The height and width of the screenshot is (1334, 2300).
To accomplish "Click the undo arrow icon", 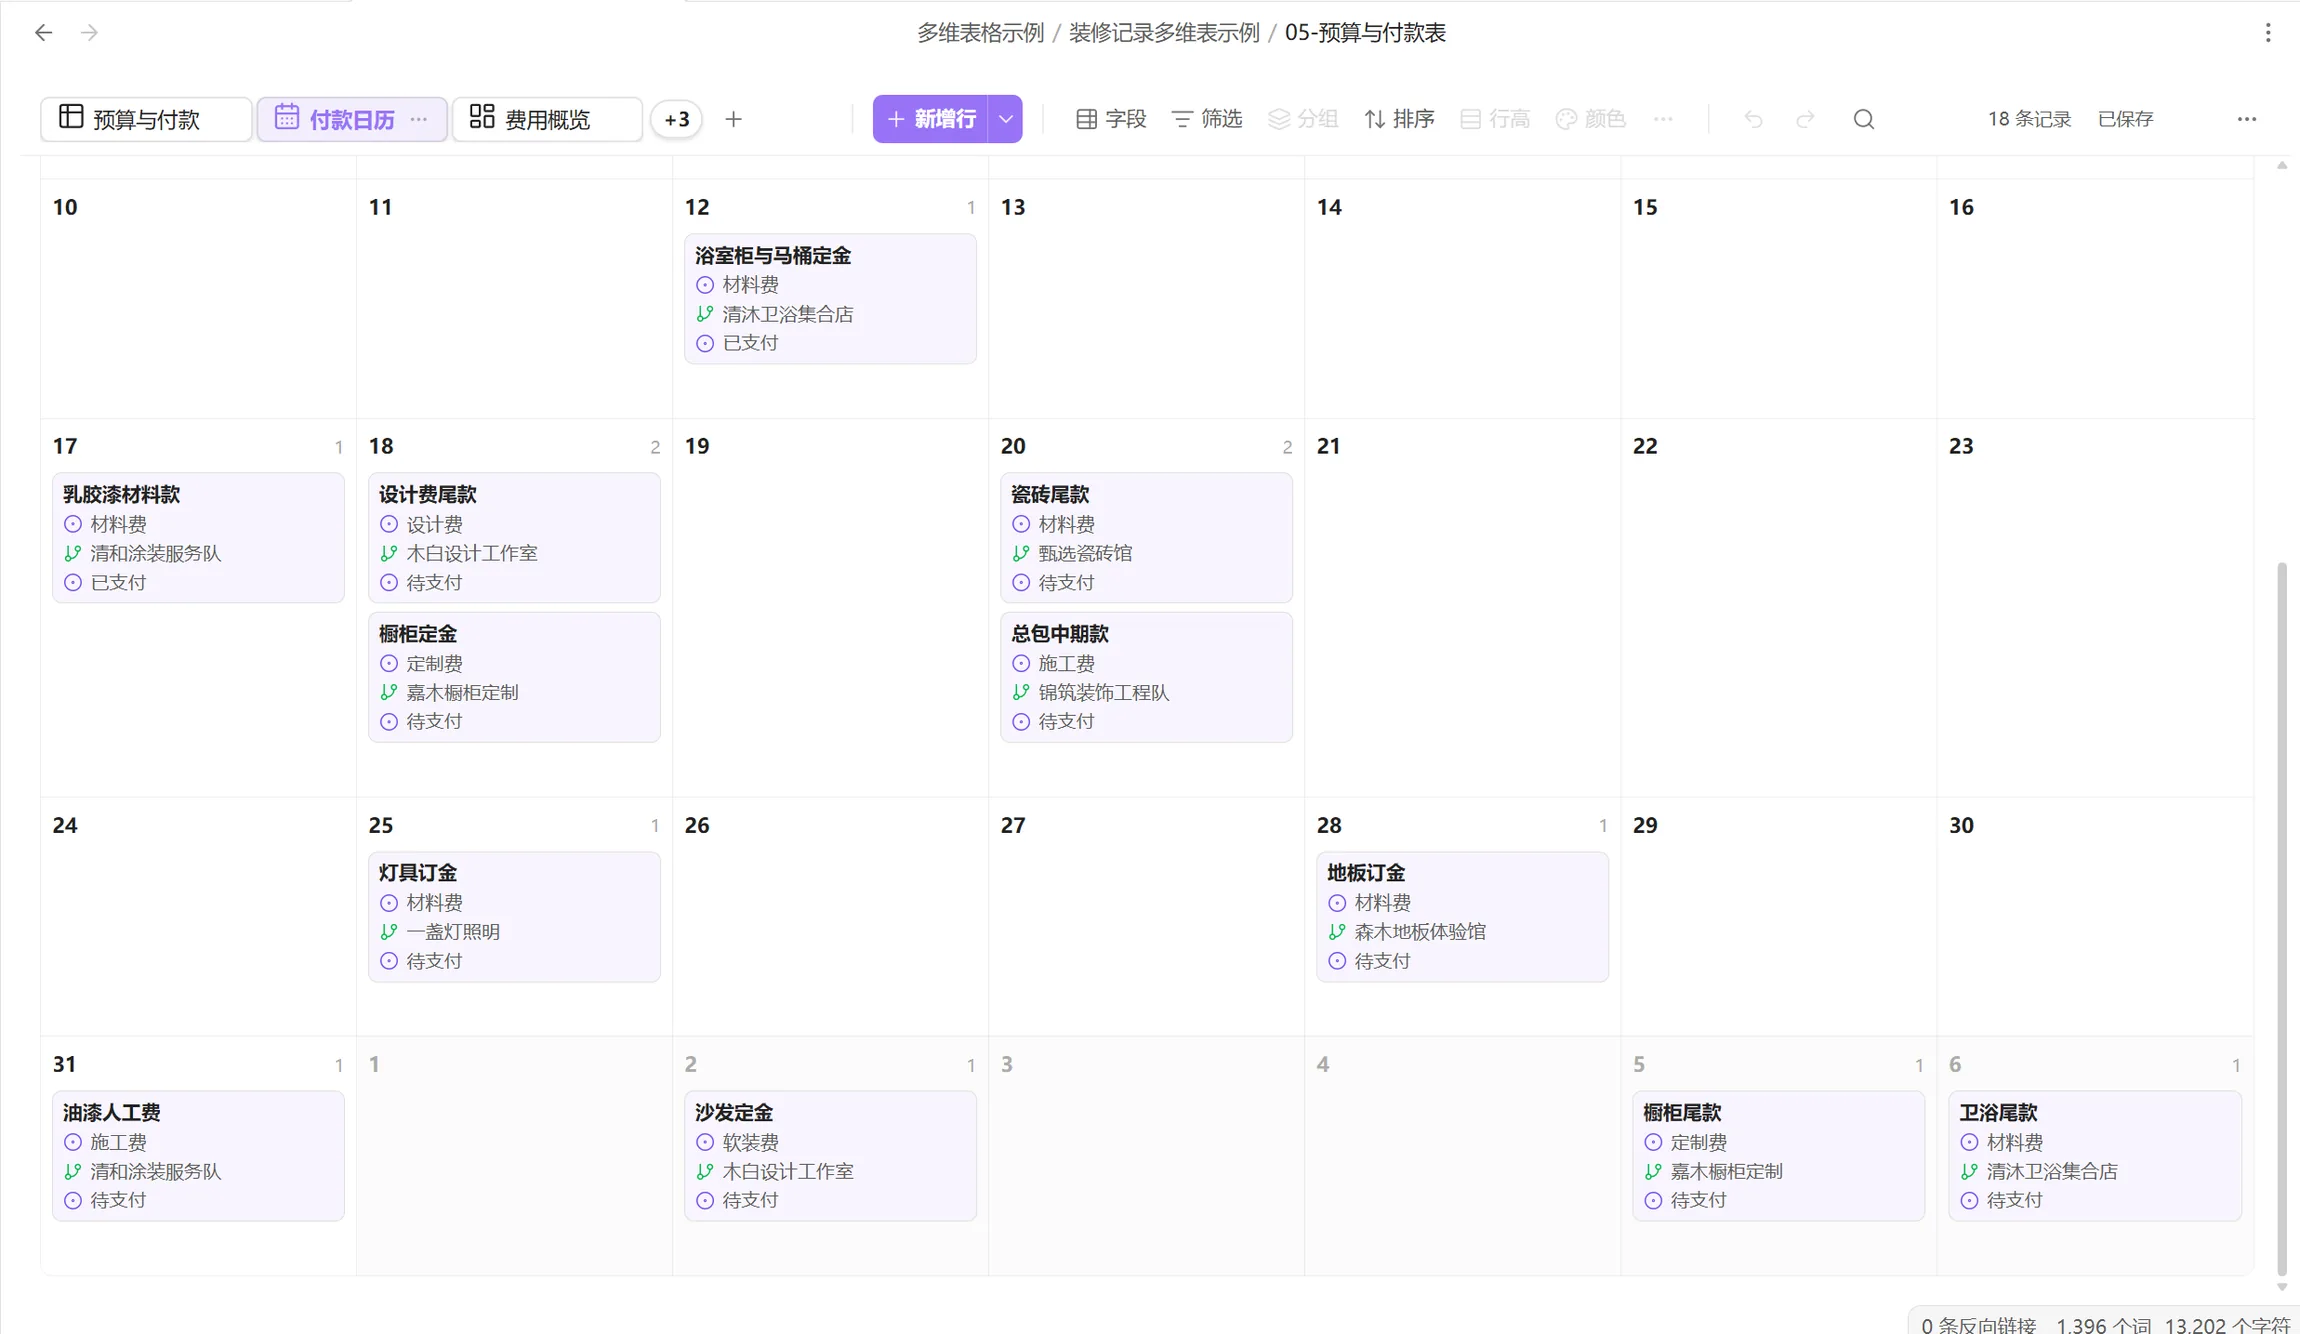I will tap(1752, 119).
